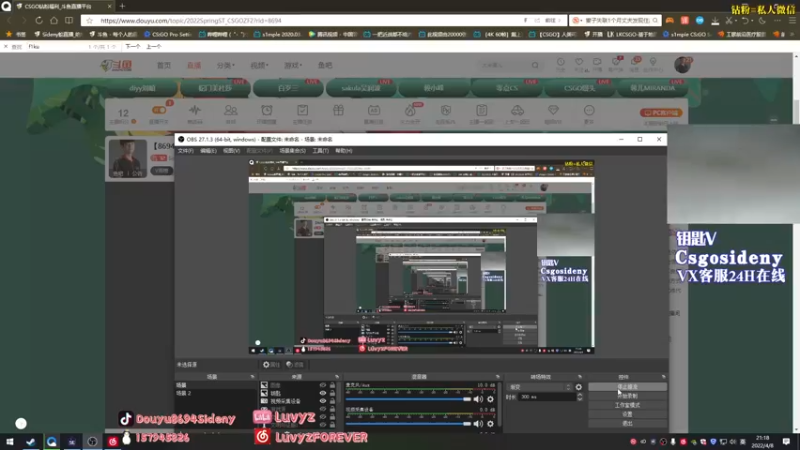Open OBS 工具(T) menu
This screenshot has width=800, height=450.
[x=320, y=151]
